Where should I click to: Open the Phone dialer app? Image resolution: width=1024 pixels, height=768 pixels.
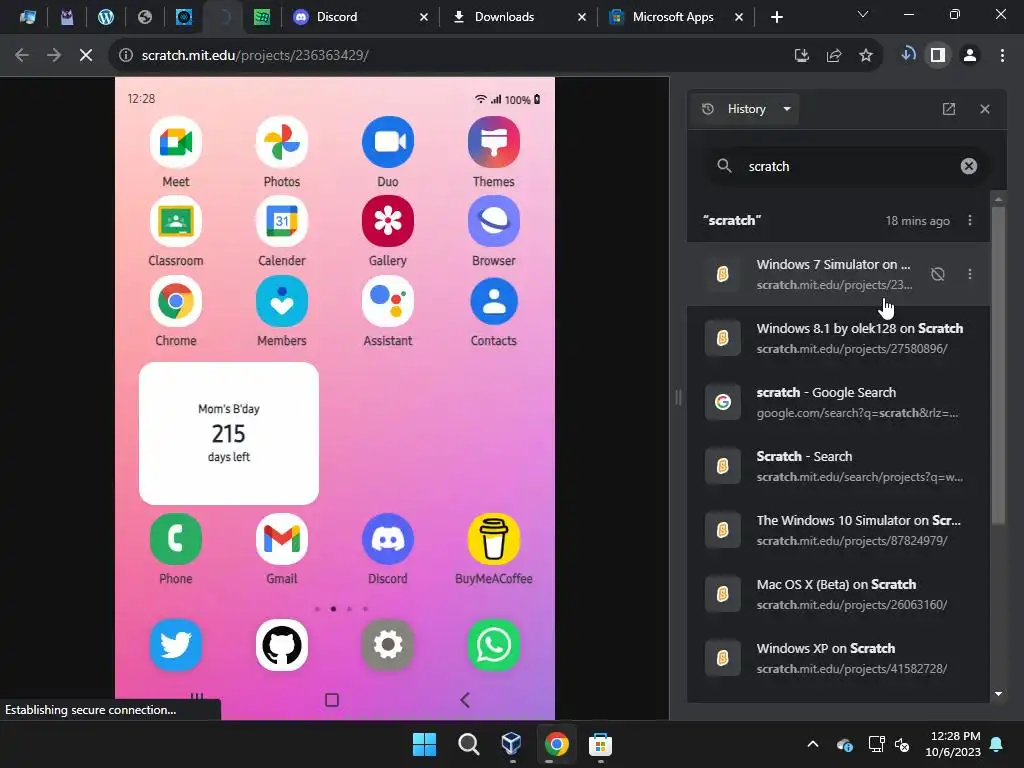[176, 539]
